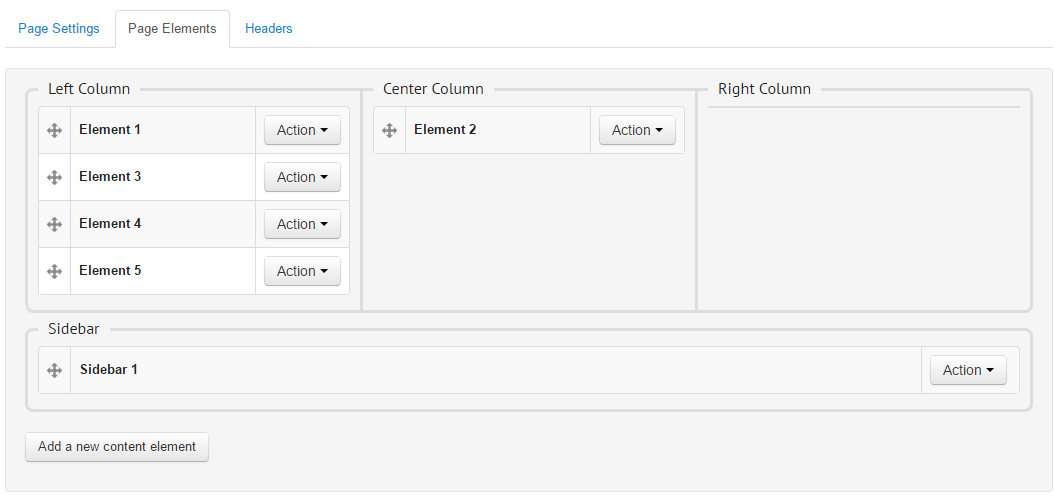Click the move handle icon for Element 1
Viewport: 1060px width, 498px height.
[55, 130]
